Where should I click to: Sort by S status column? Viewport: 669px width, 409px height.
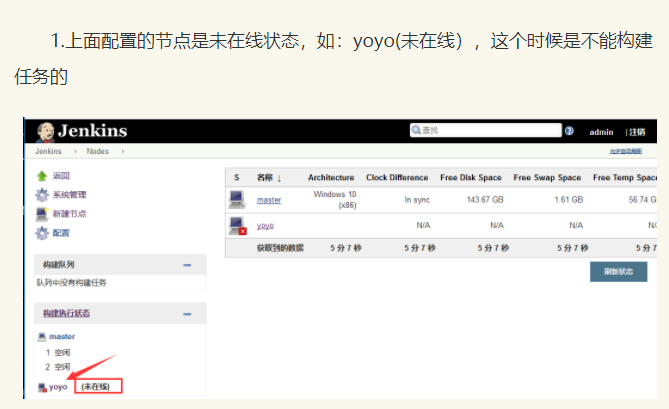coord(237,177)
